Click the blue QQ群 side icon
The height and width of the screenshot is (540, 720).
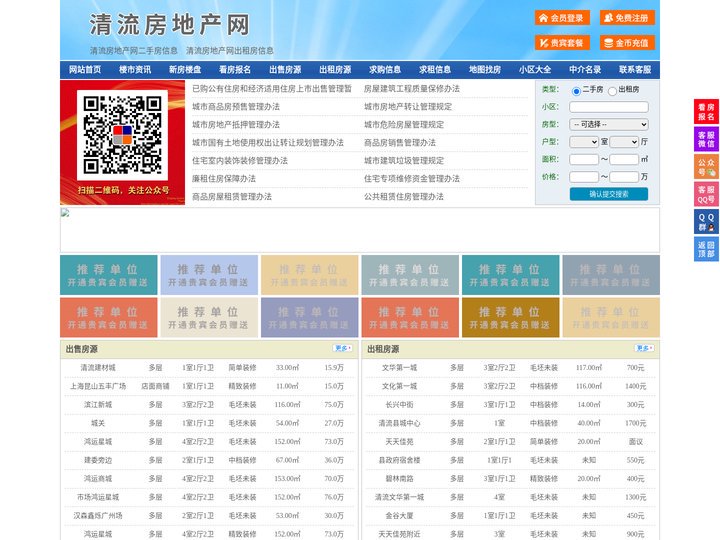(706, 222)
